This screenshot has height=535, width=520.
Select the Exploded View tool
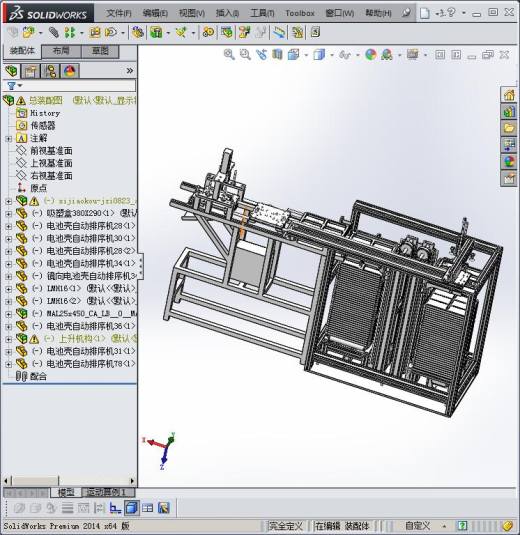tap(245, 33)
